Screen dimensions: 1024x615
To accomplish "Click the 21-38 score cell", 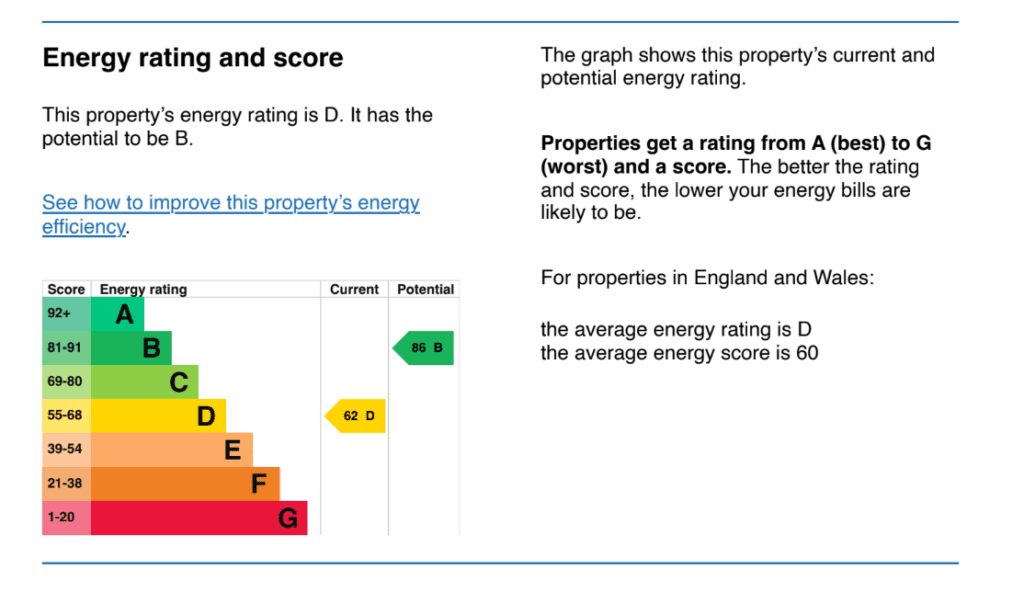I will coord(66,484).
